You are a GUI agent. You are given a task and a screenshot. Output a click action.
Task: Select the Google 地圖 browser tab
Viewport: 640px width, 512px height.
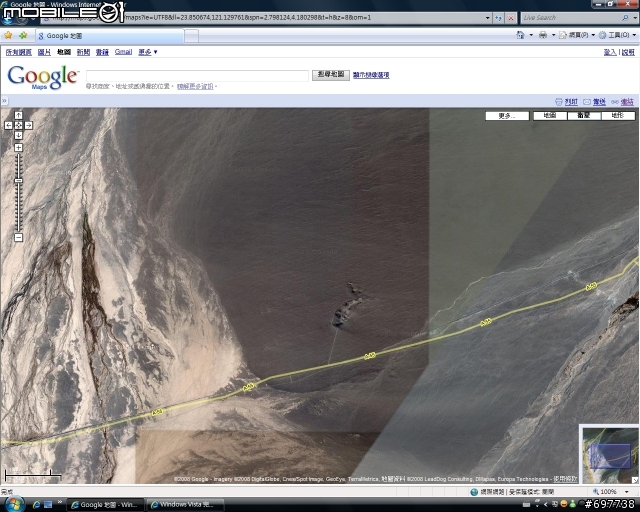pos(109,36)
